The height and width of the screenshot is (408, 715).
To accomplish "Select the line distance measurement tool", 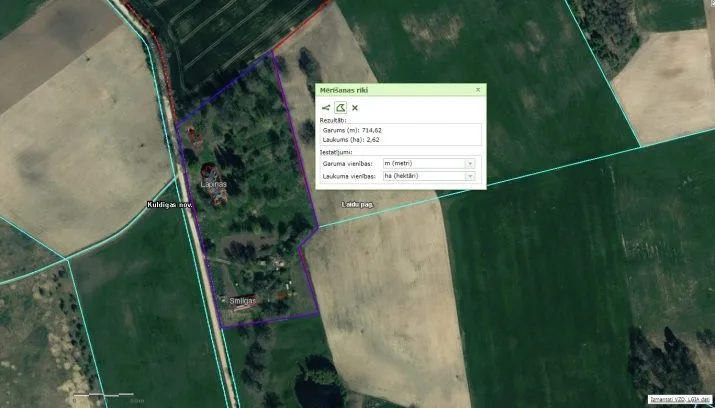I will tap(326, 108).
